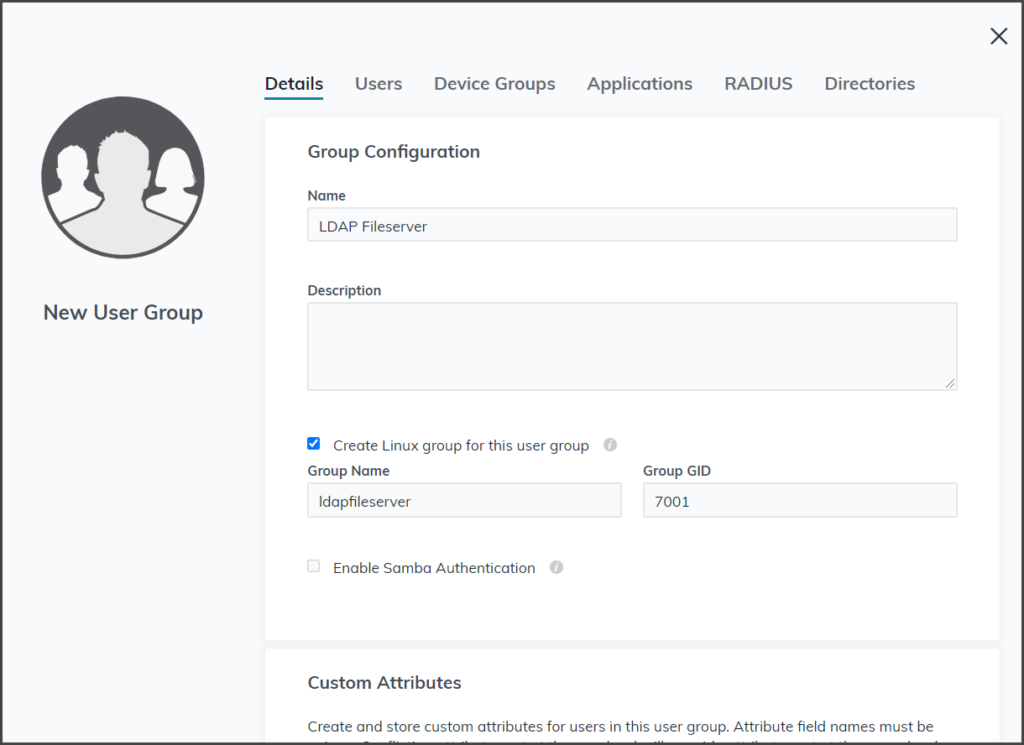The width and height of the screenshot is (1024, 745).
Task: Close the New User Group dialog
Action: tap(998, 35)
